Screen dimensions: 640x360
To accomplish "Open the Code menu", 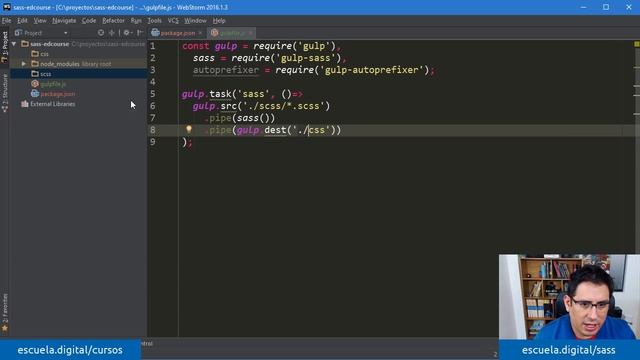I will [89, 20].
